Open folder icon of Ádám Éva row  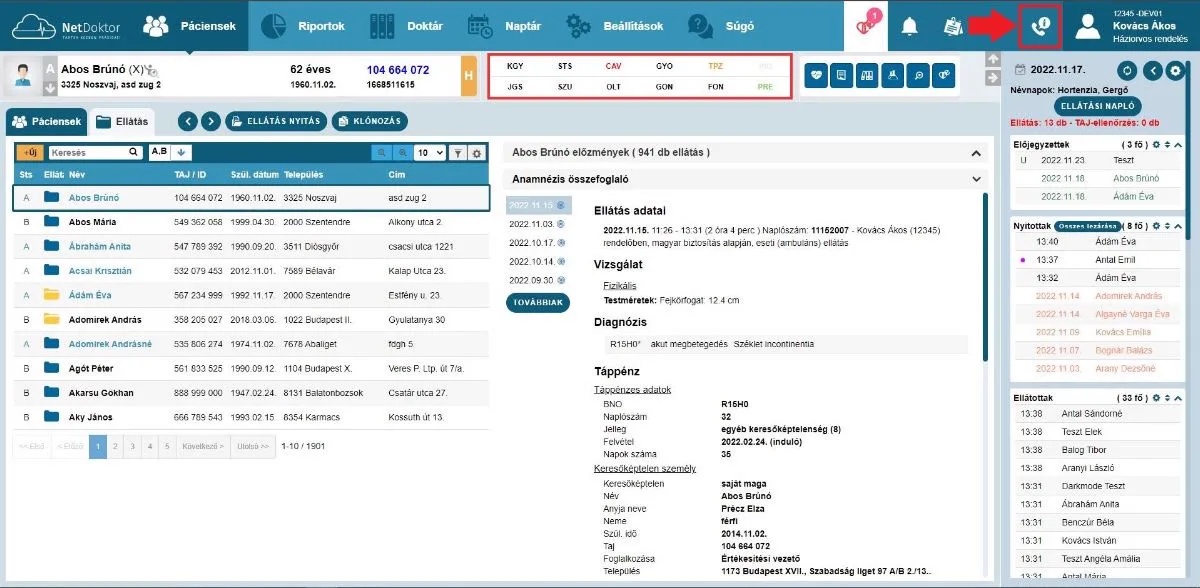[52, 294]
